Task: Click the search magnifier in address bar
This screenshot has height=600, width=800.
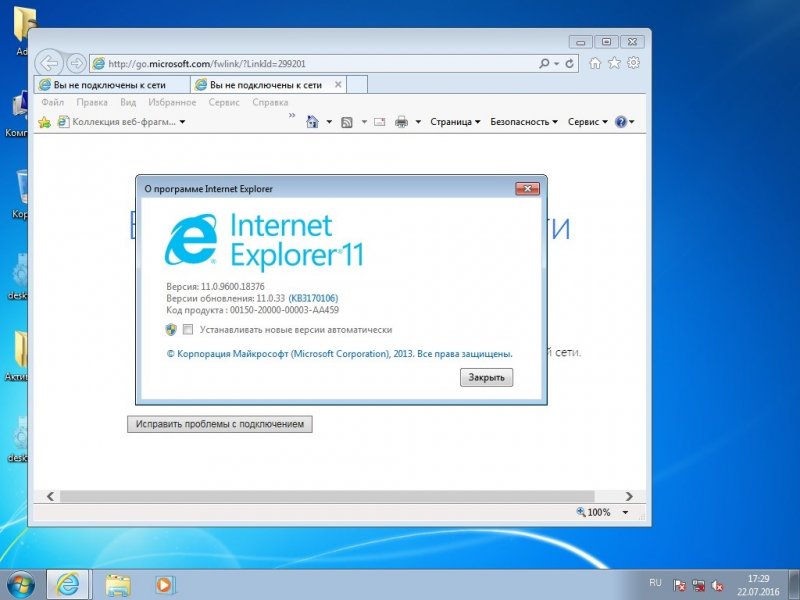Action: (x=544, y=63)
